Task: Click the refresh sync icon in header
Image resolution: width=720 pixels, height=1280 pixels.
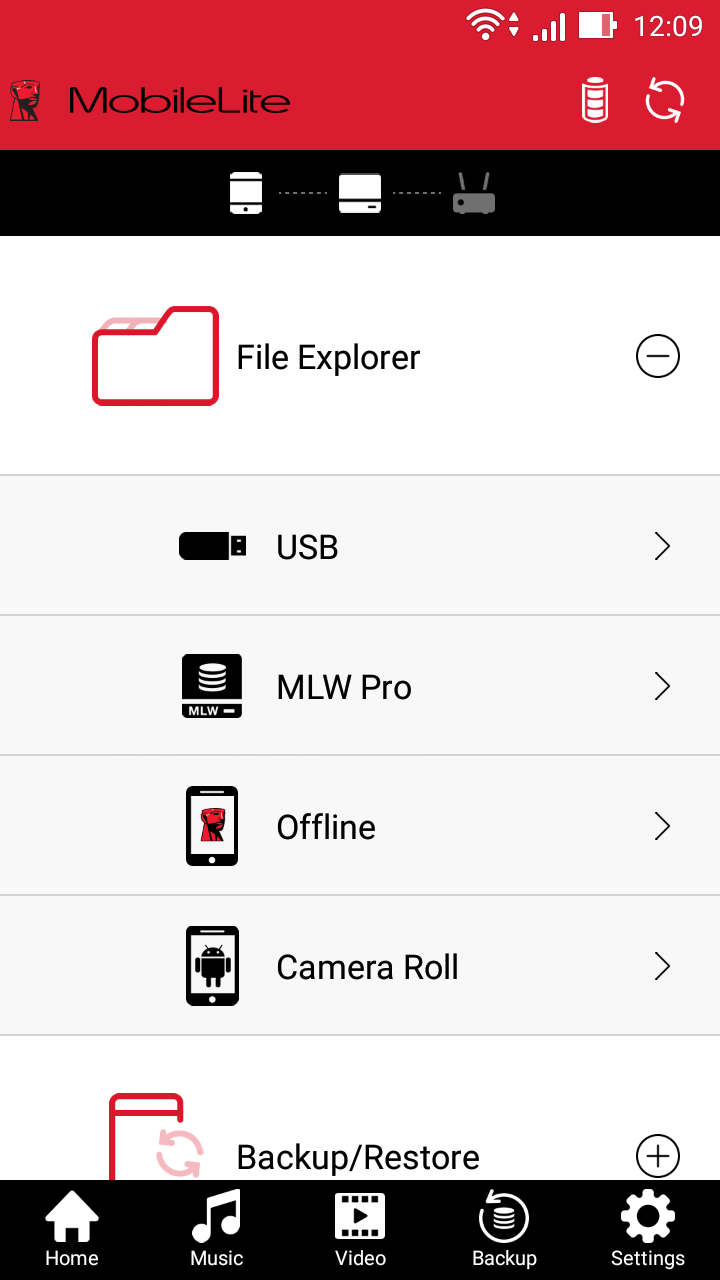Action: tap(665, 100)
